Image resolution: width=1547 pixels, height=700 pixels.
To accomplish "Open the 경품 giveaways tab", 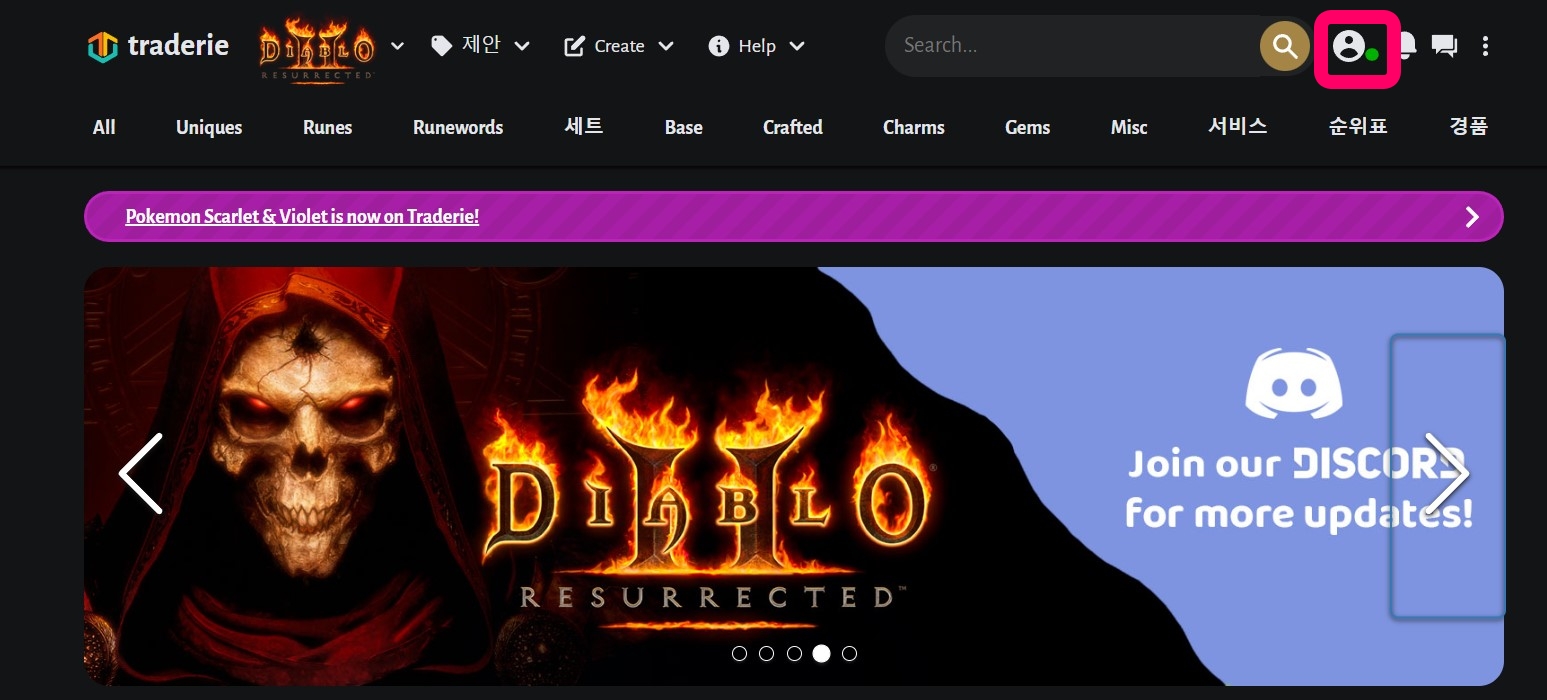I will click(1469, 126).
